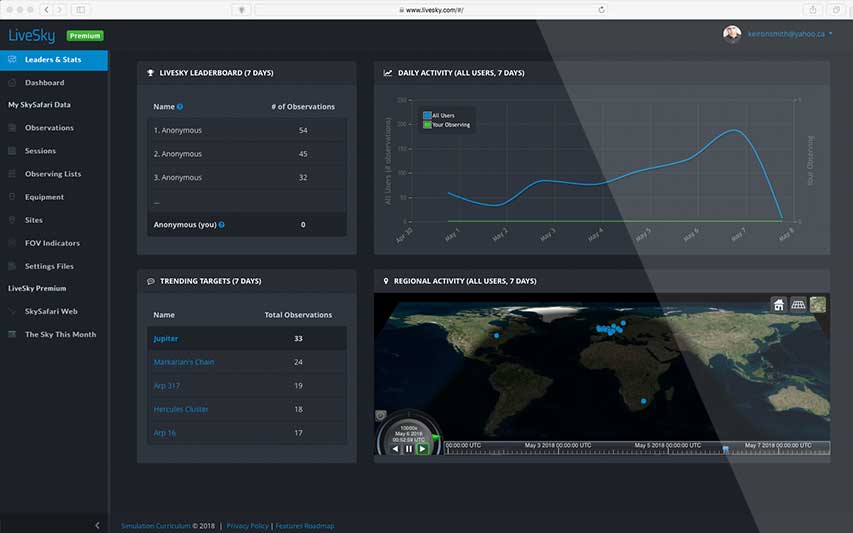Reload the page with the refresh icon
The height and width of the screenshot is (533, 853).
coord(601,10)
